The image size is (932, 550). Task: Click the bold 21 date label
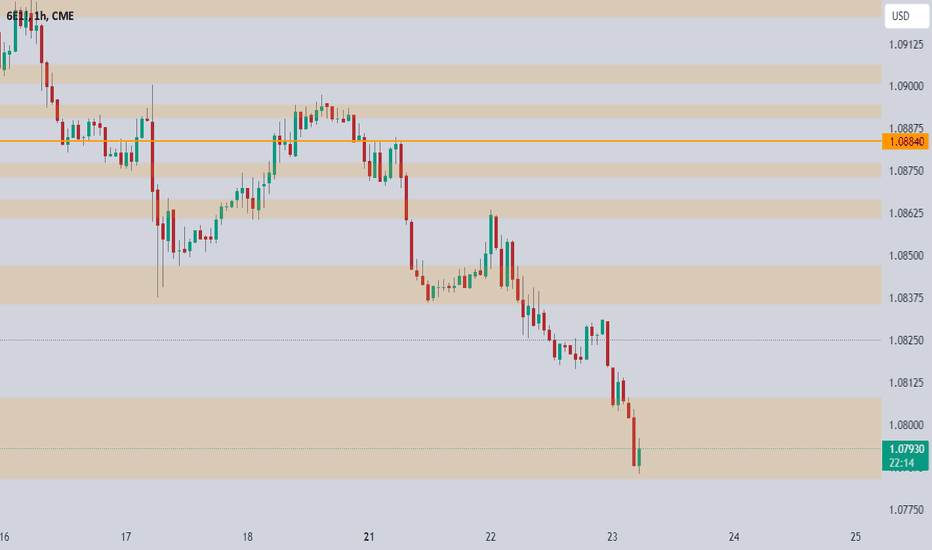point(369,537)
